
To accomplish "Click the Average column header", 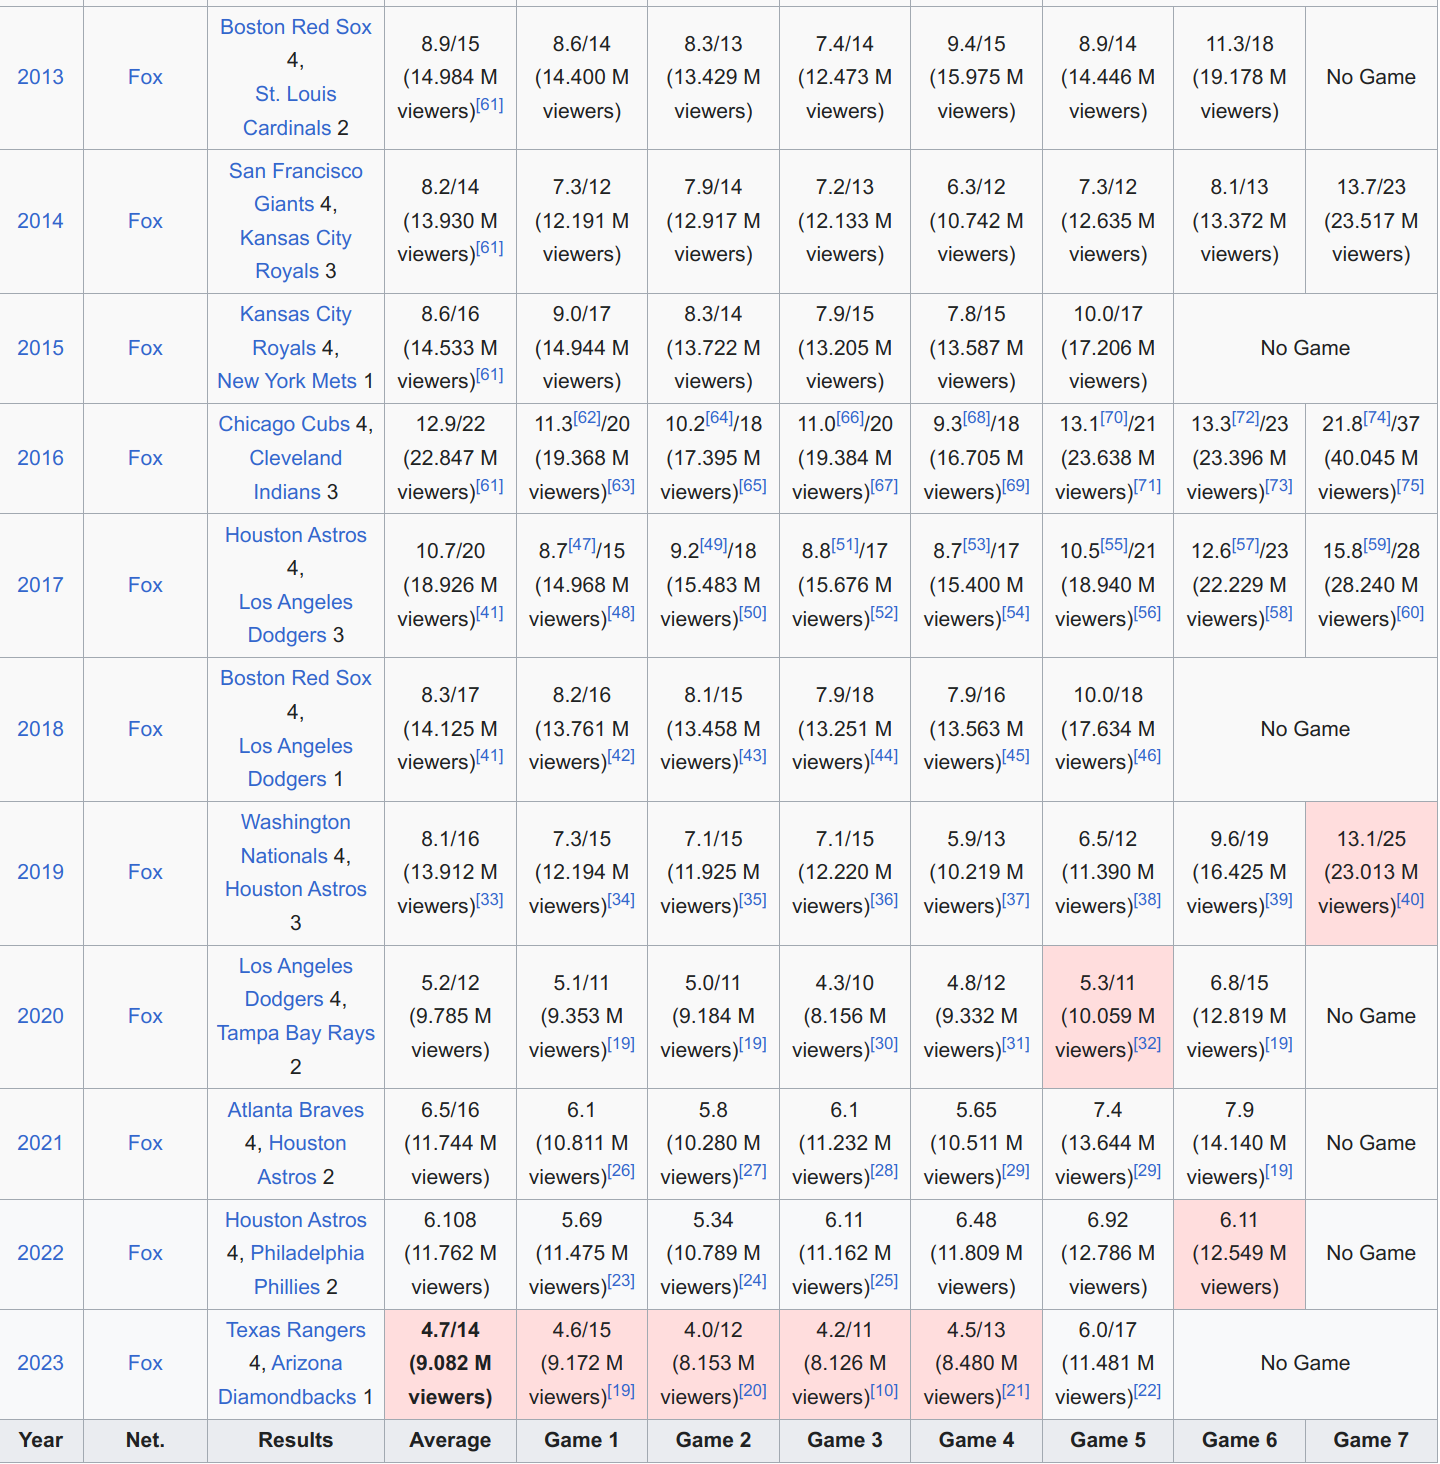I will [x=450, y=1440].
